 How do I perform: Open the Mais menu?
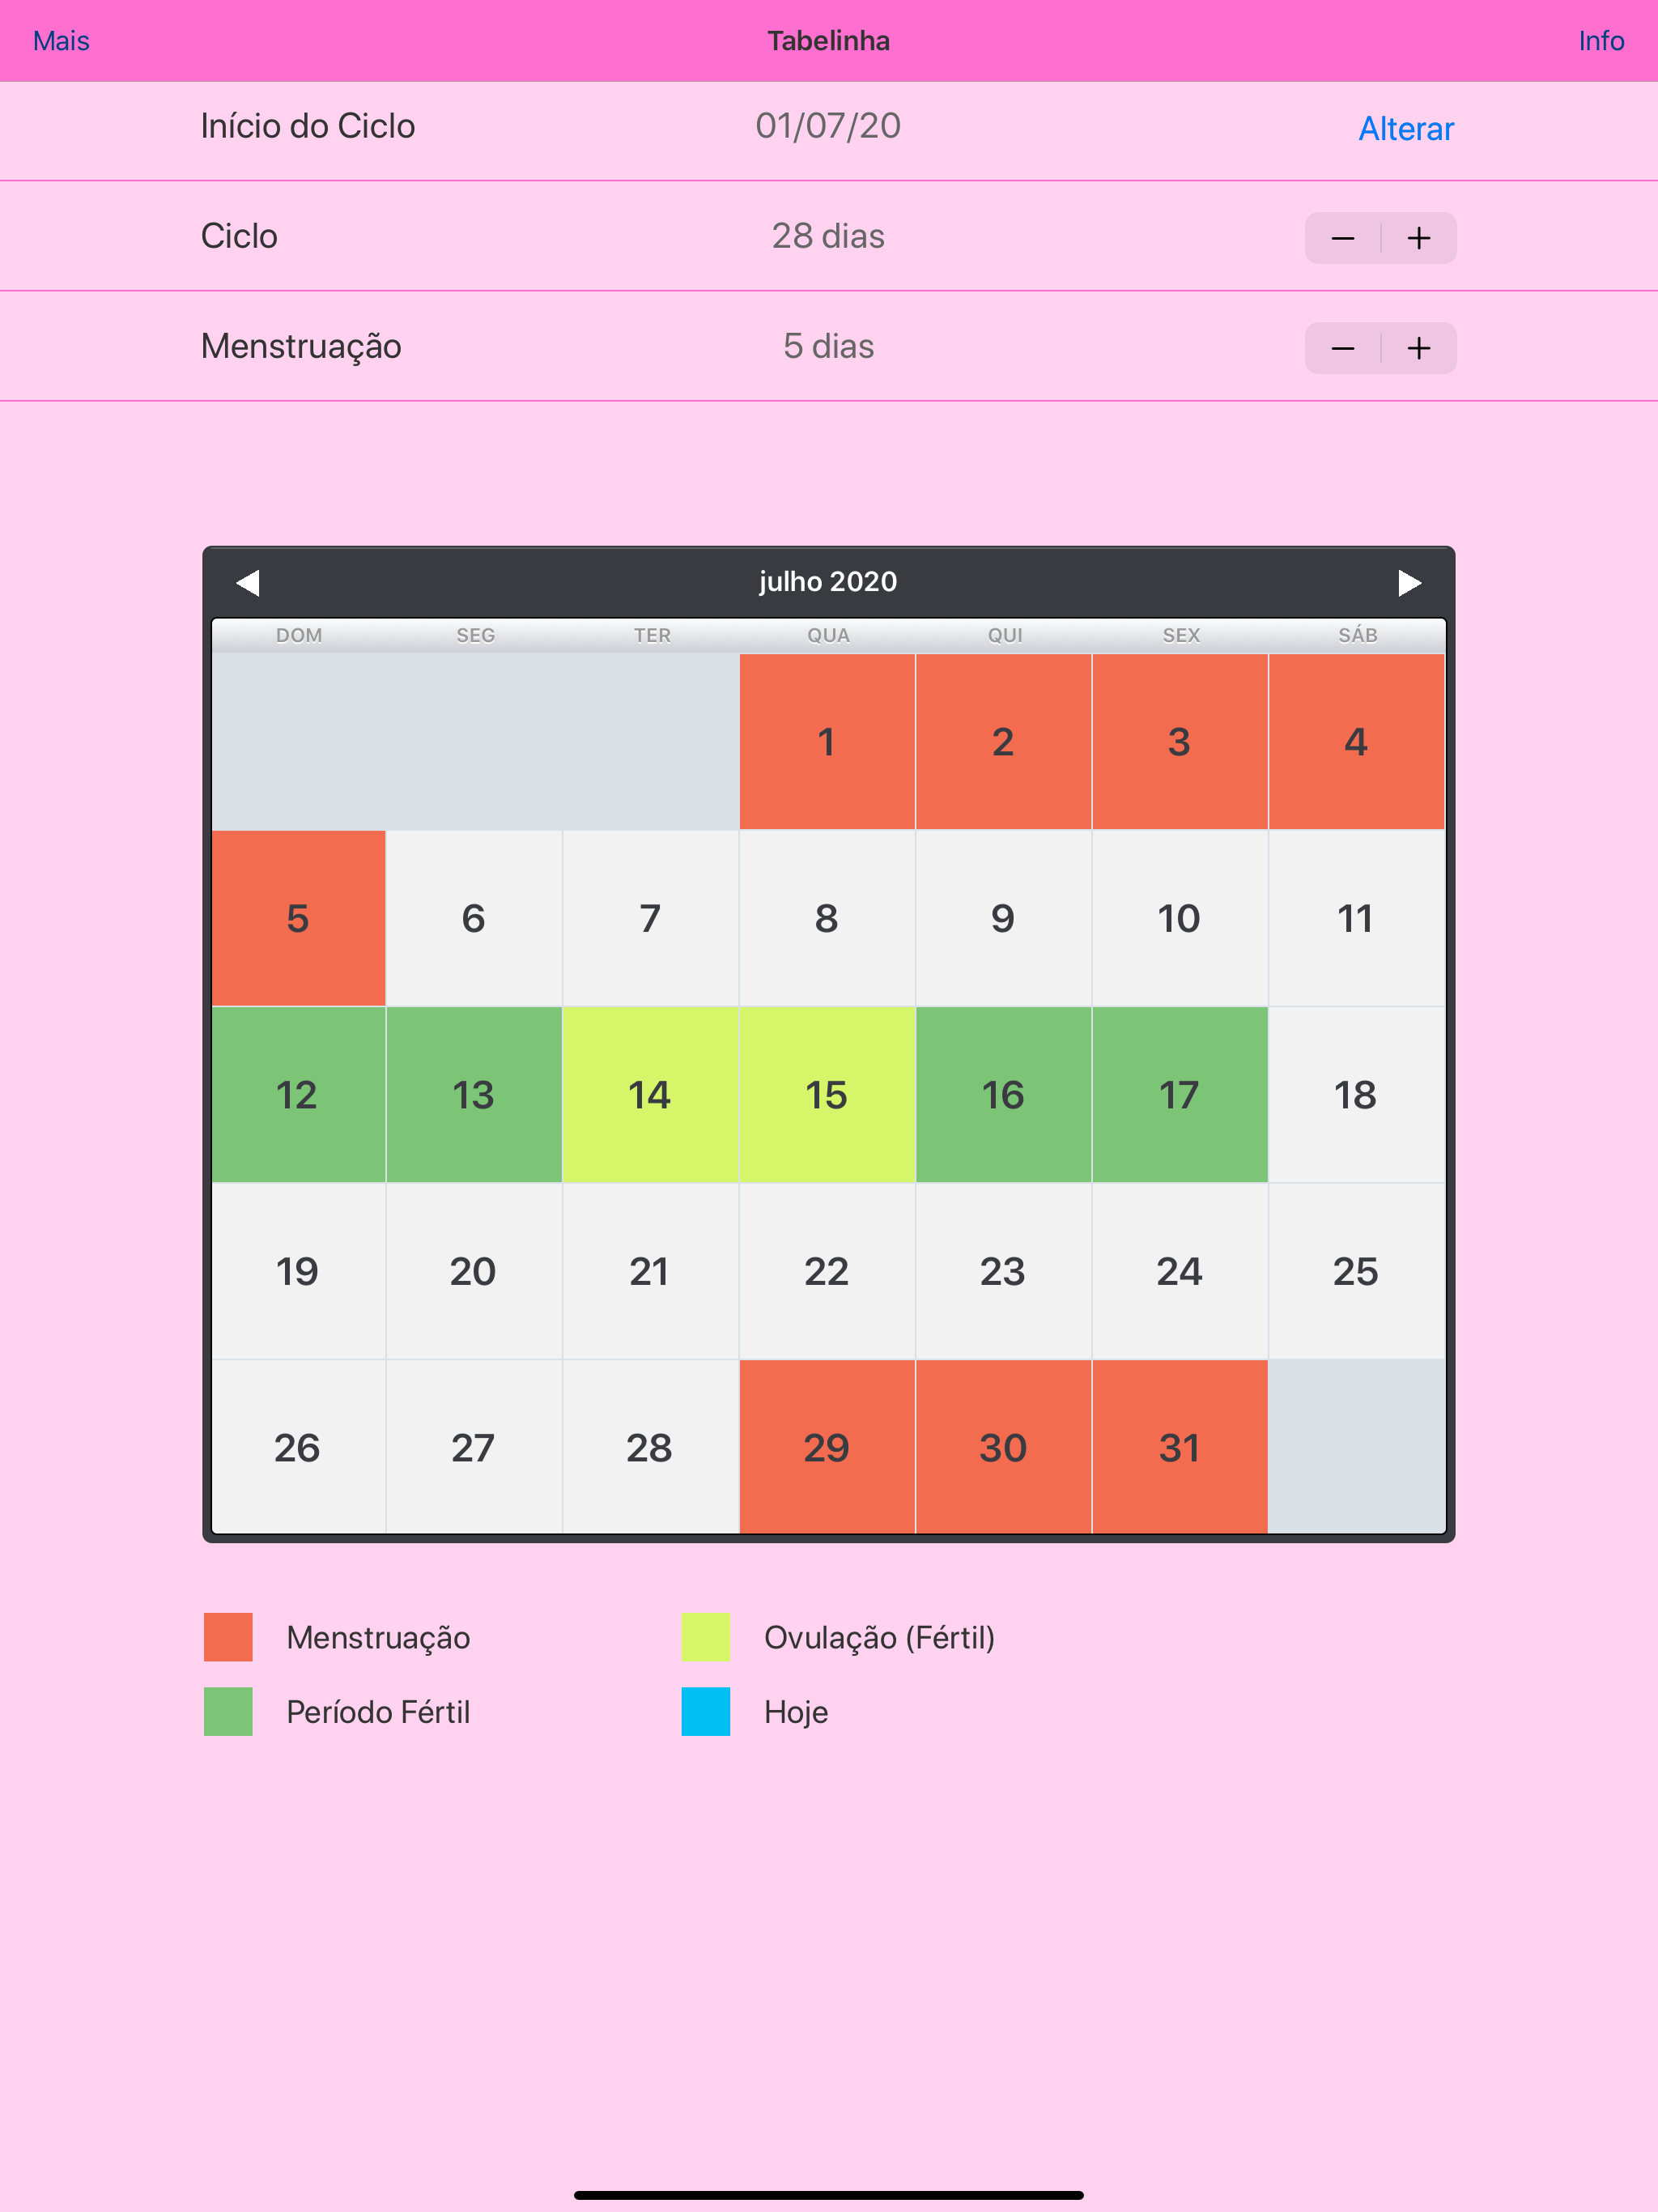point(61,41)
